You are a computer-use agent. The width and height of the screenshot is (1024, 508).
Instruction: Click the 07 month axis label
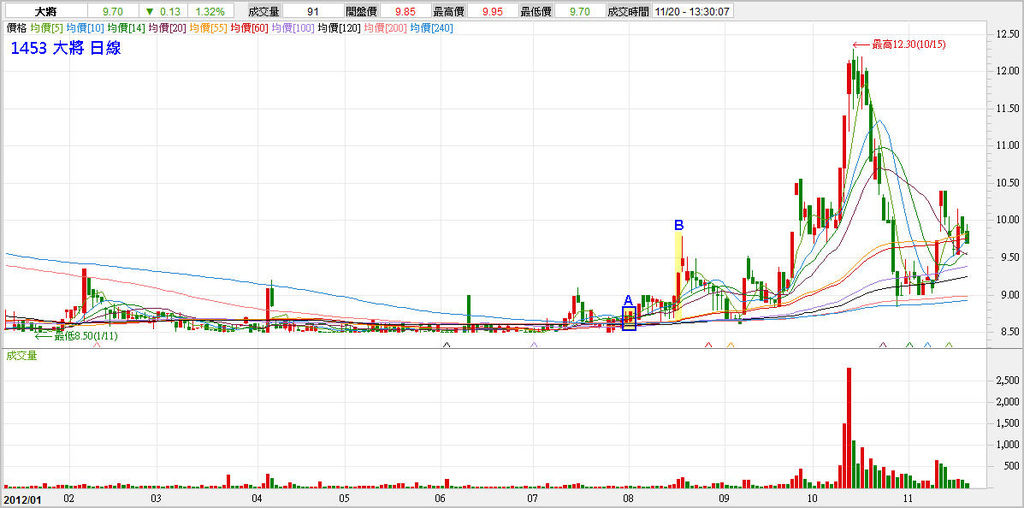click(532, 498)
